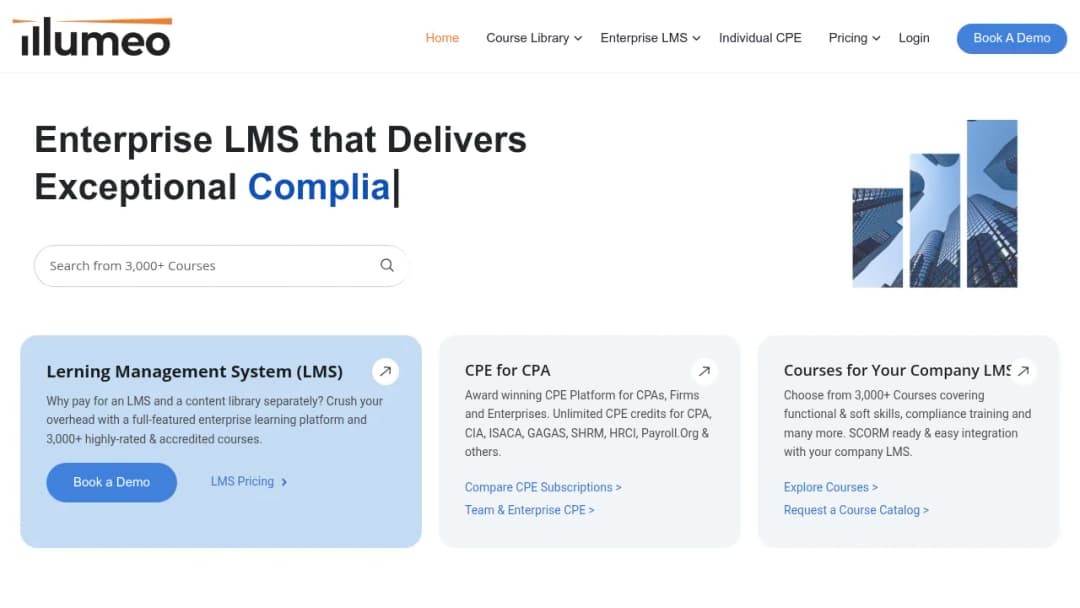Screen dimensions: 1080x608
Task: Open the Request a Course Catalog link
Action: 856,510
